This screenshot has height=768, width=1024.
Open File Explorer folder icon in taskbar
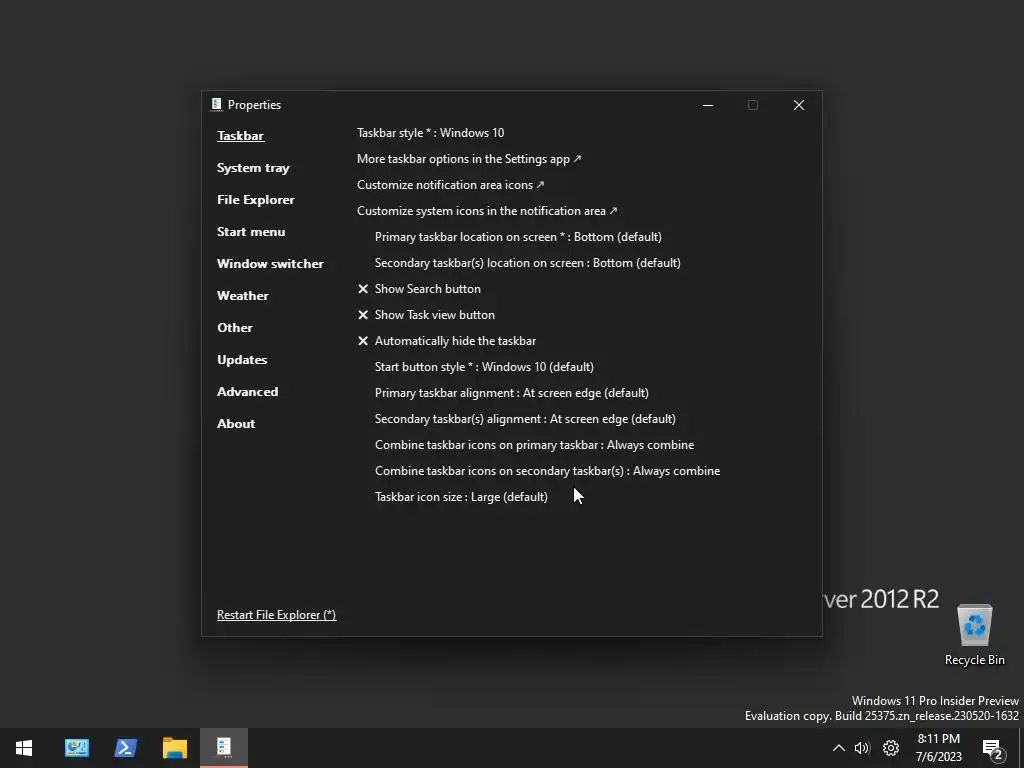coord(174,748)
